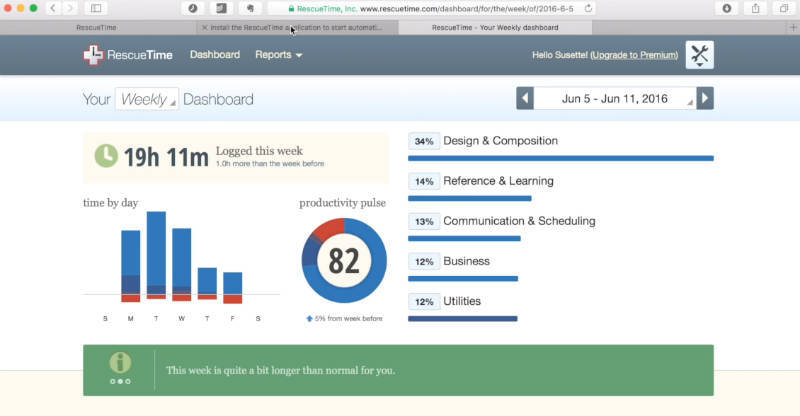The image size is (800, 416).
Task: Click Thursday's bar in time by day
Action: 207,283
